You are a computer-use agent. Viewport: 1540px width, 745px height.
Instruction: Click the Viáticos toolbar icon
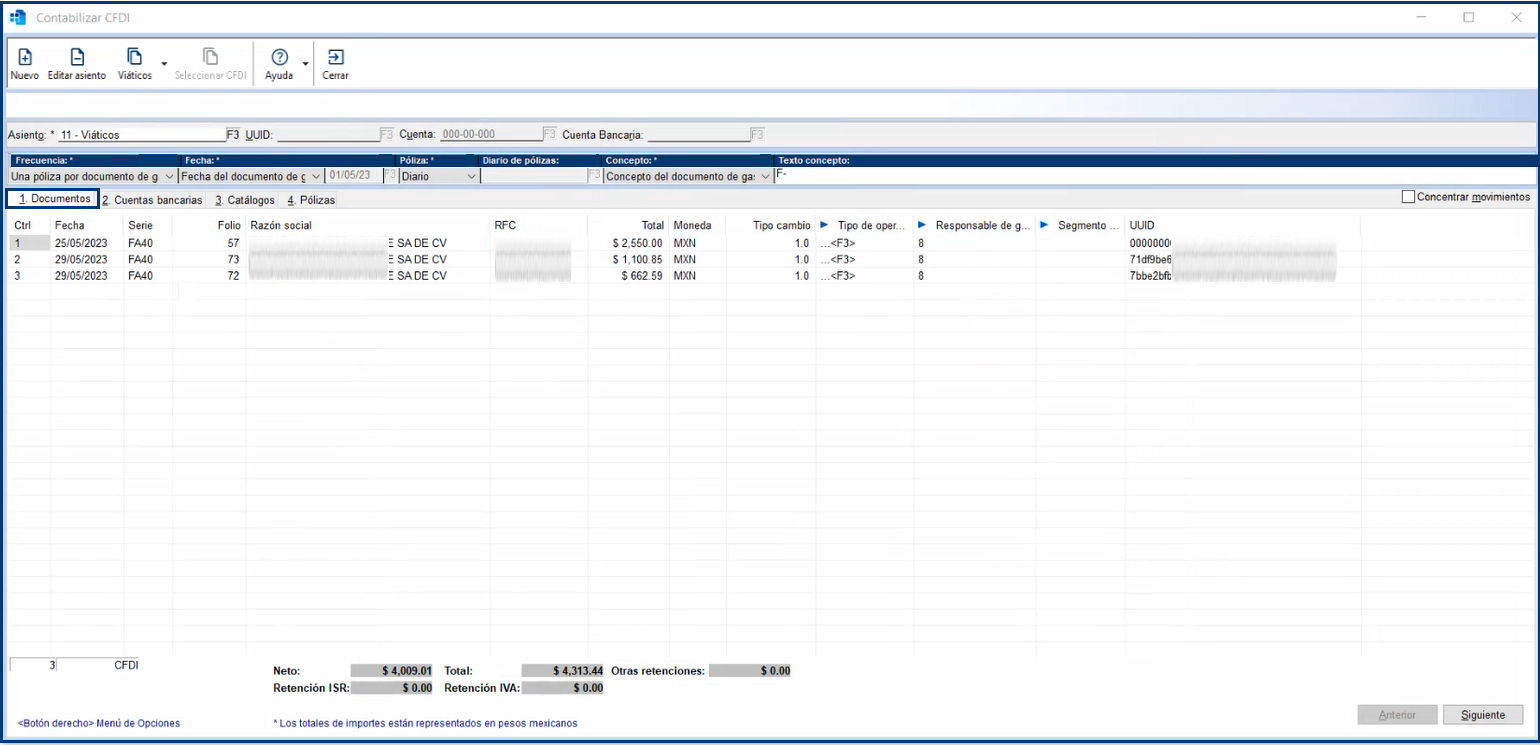click(x=135, y=58)
